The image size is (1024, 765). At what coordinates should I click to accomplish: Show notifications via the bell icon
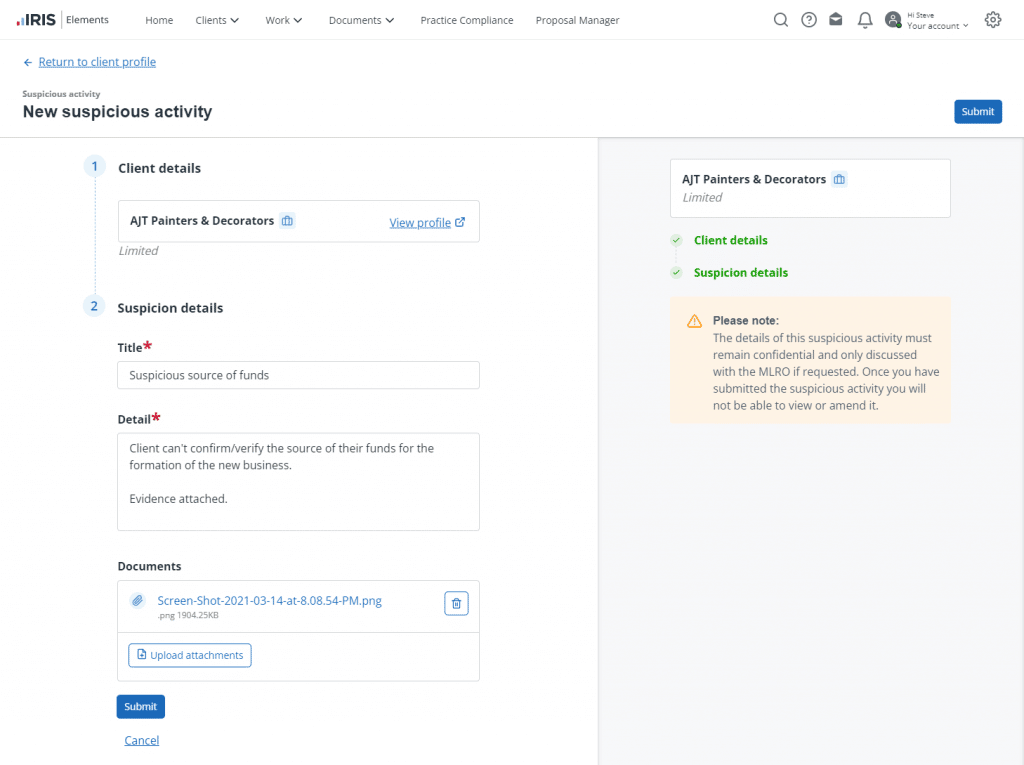click(865, 20)
